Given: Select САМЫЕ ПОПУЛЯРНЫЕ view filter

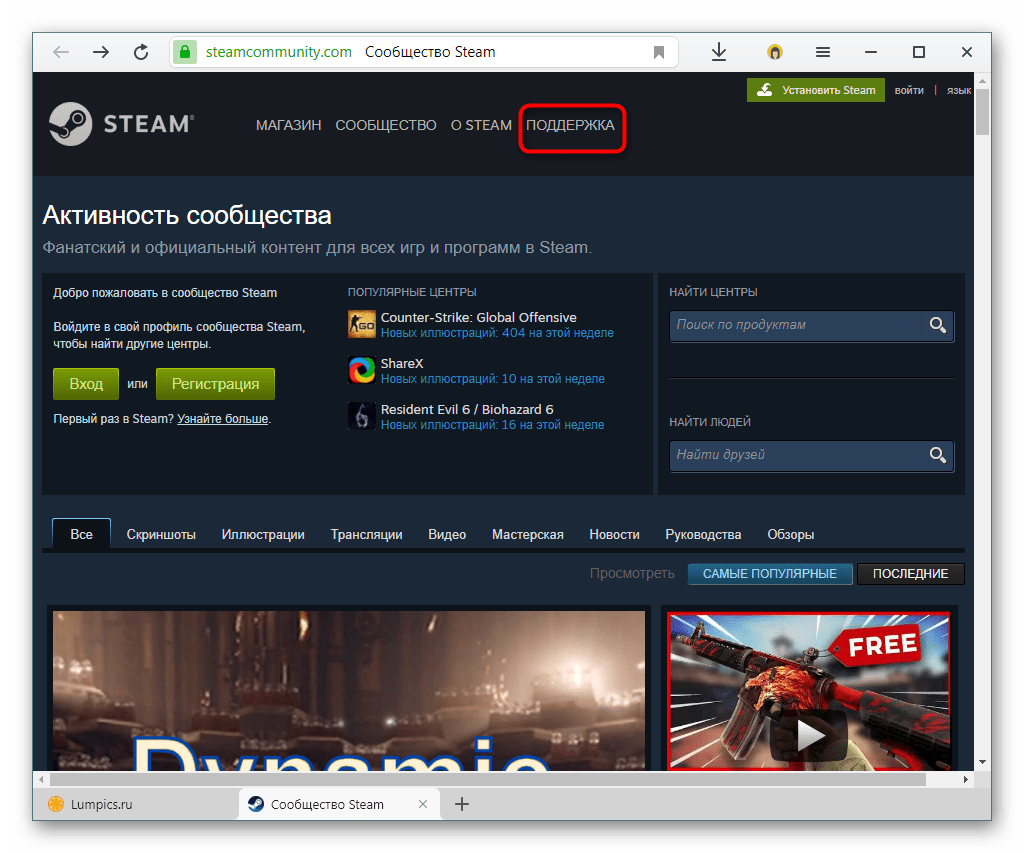Looking at the screenshot, I should 770,573.
